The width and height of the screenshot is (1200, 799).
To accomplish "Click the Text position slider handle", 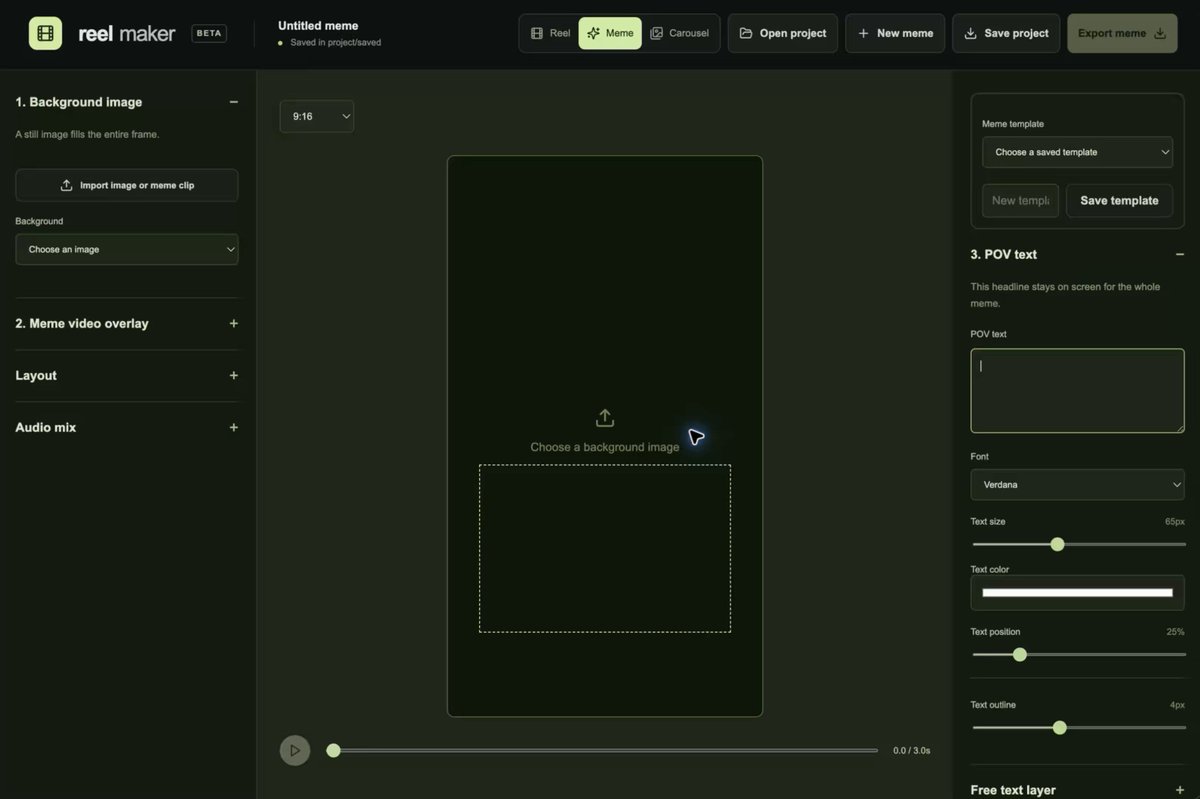I will point(1020,654).
